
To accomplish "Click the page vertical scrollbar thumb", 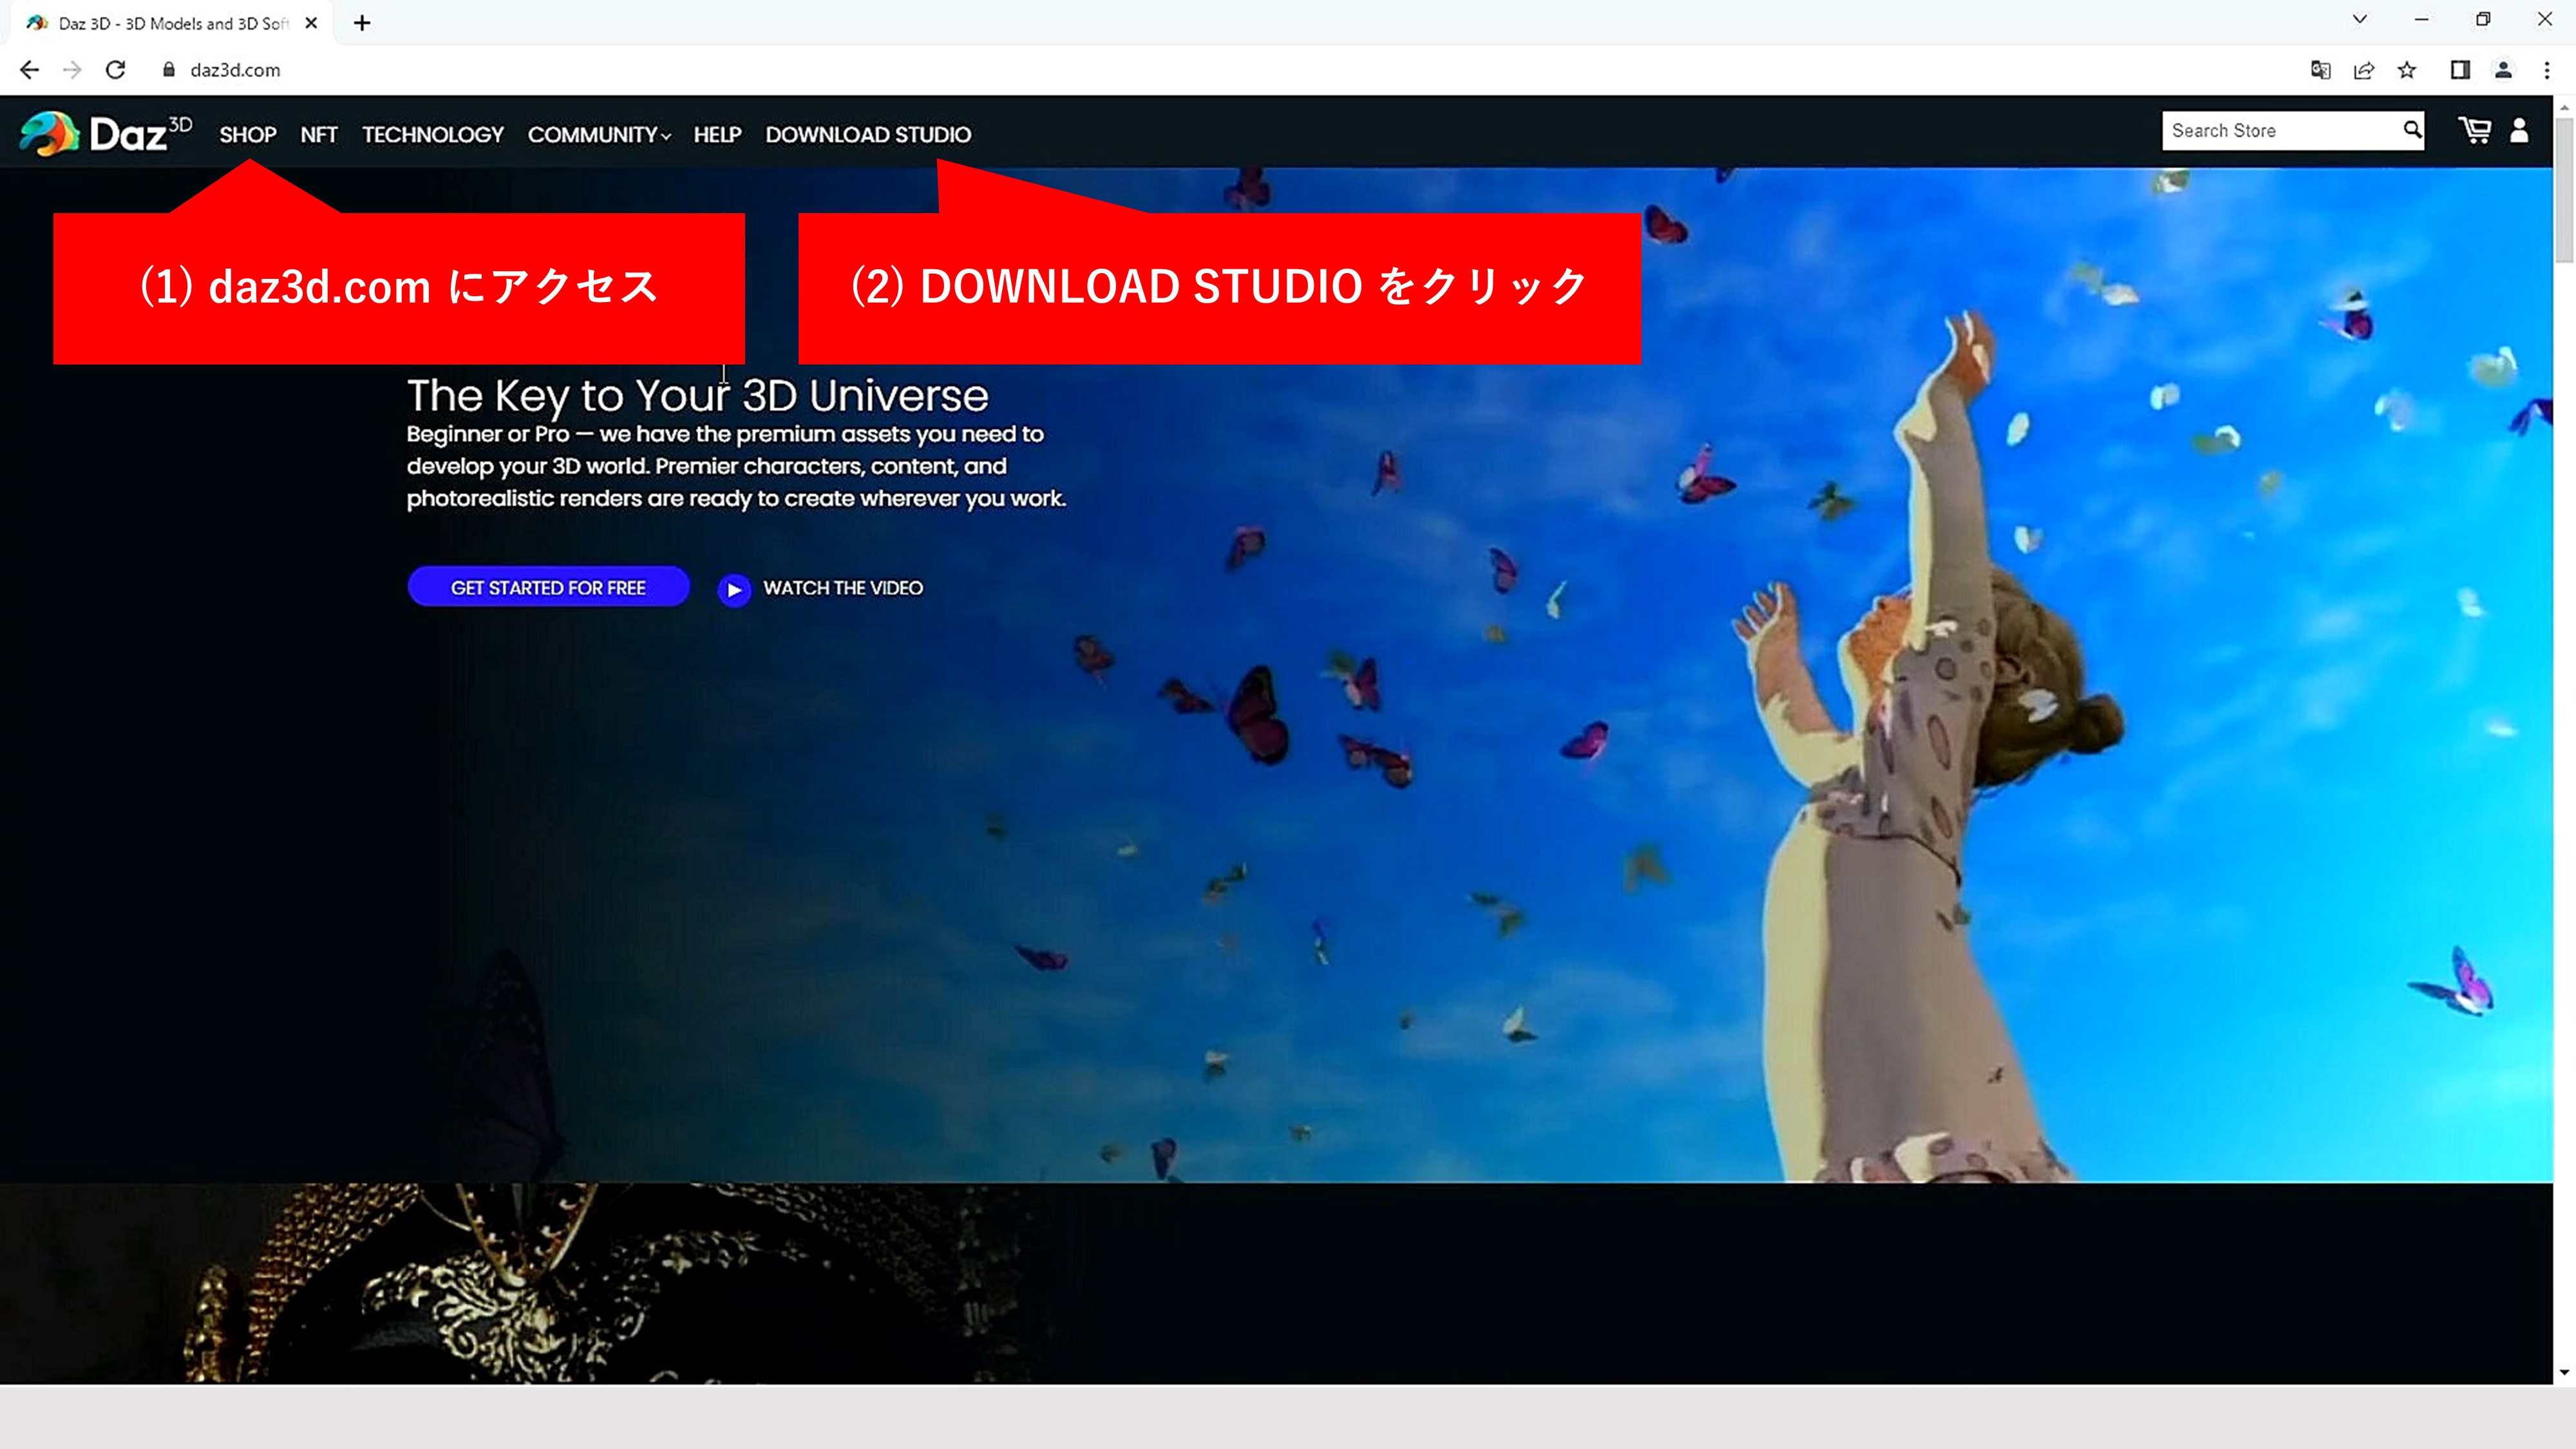I will pos(2564,190).
